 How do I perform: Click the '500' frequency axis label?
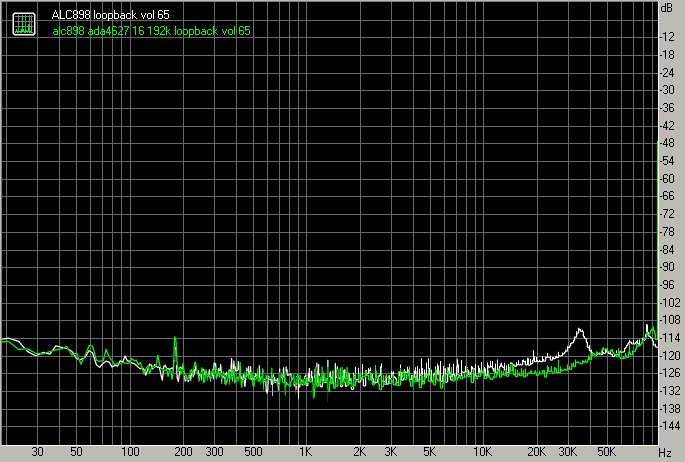click(x=253, y=452)
